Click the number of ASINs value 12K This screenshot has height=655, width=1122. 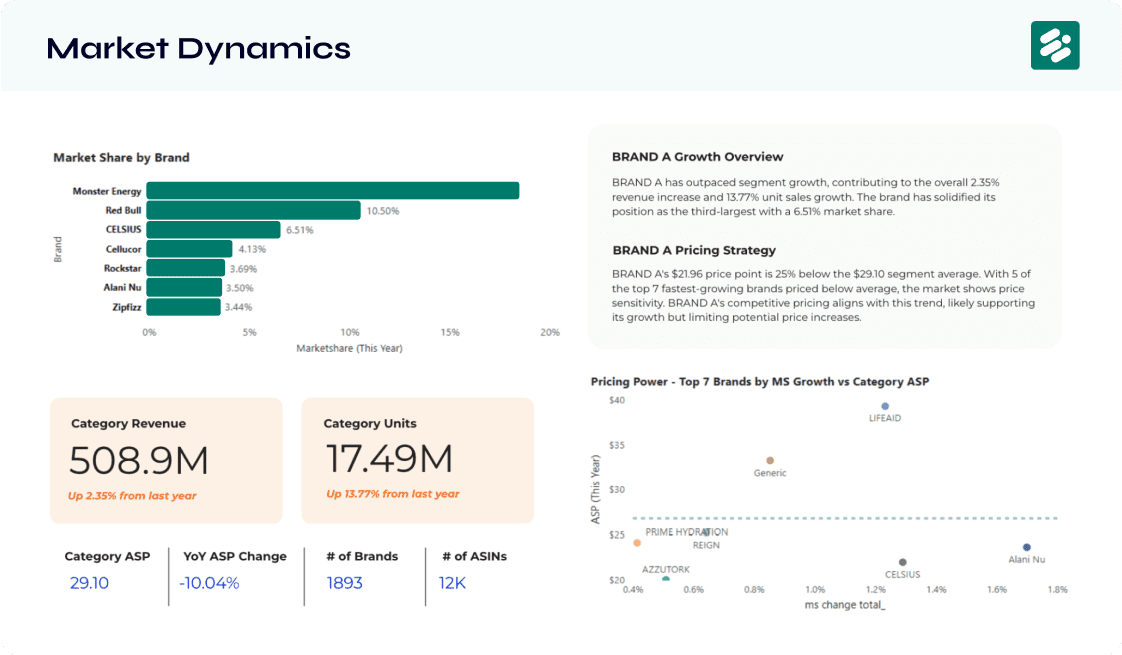click(x=452, y=583)
